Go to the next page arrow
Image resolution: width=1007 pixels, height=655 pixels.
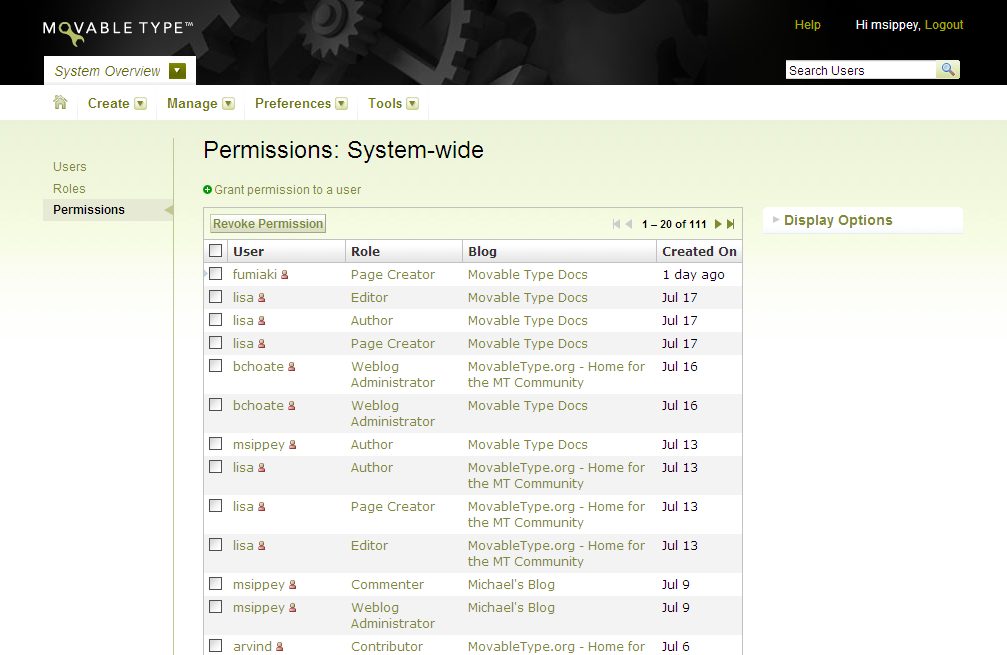718,224
